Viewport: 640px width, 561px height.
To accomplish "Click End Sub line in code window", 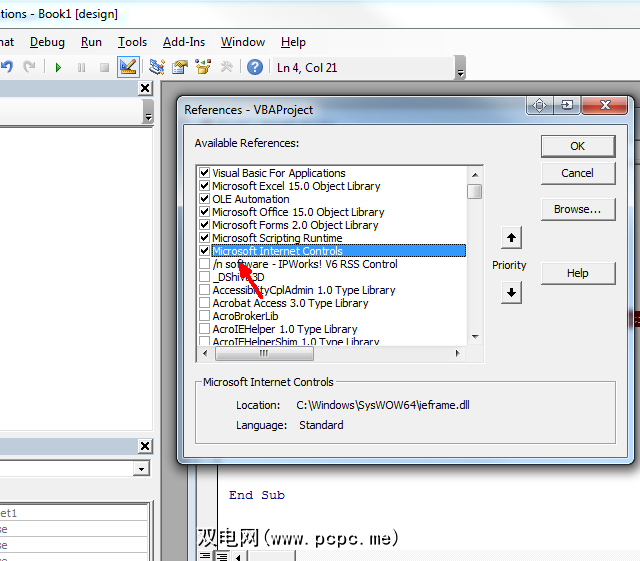I will [257, 495].
